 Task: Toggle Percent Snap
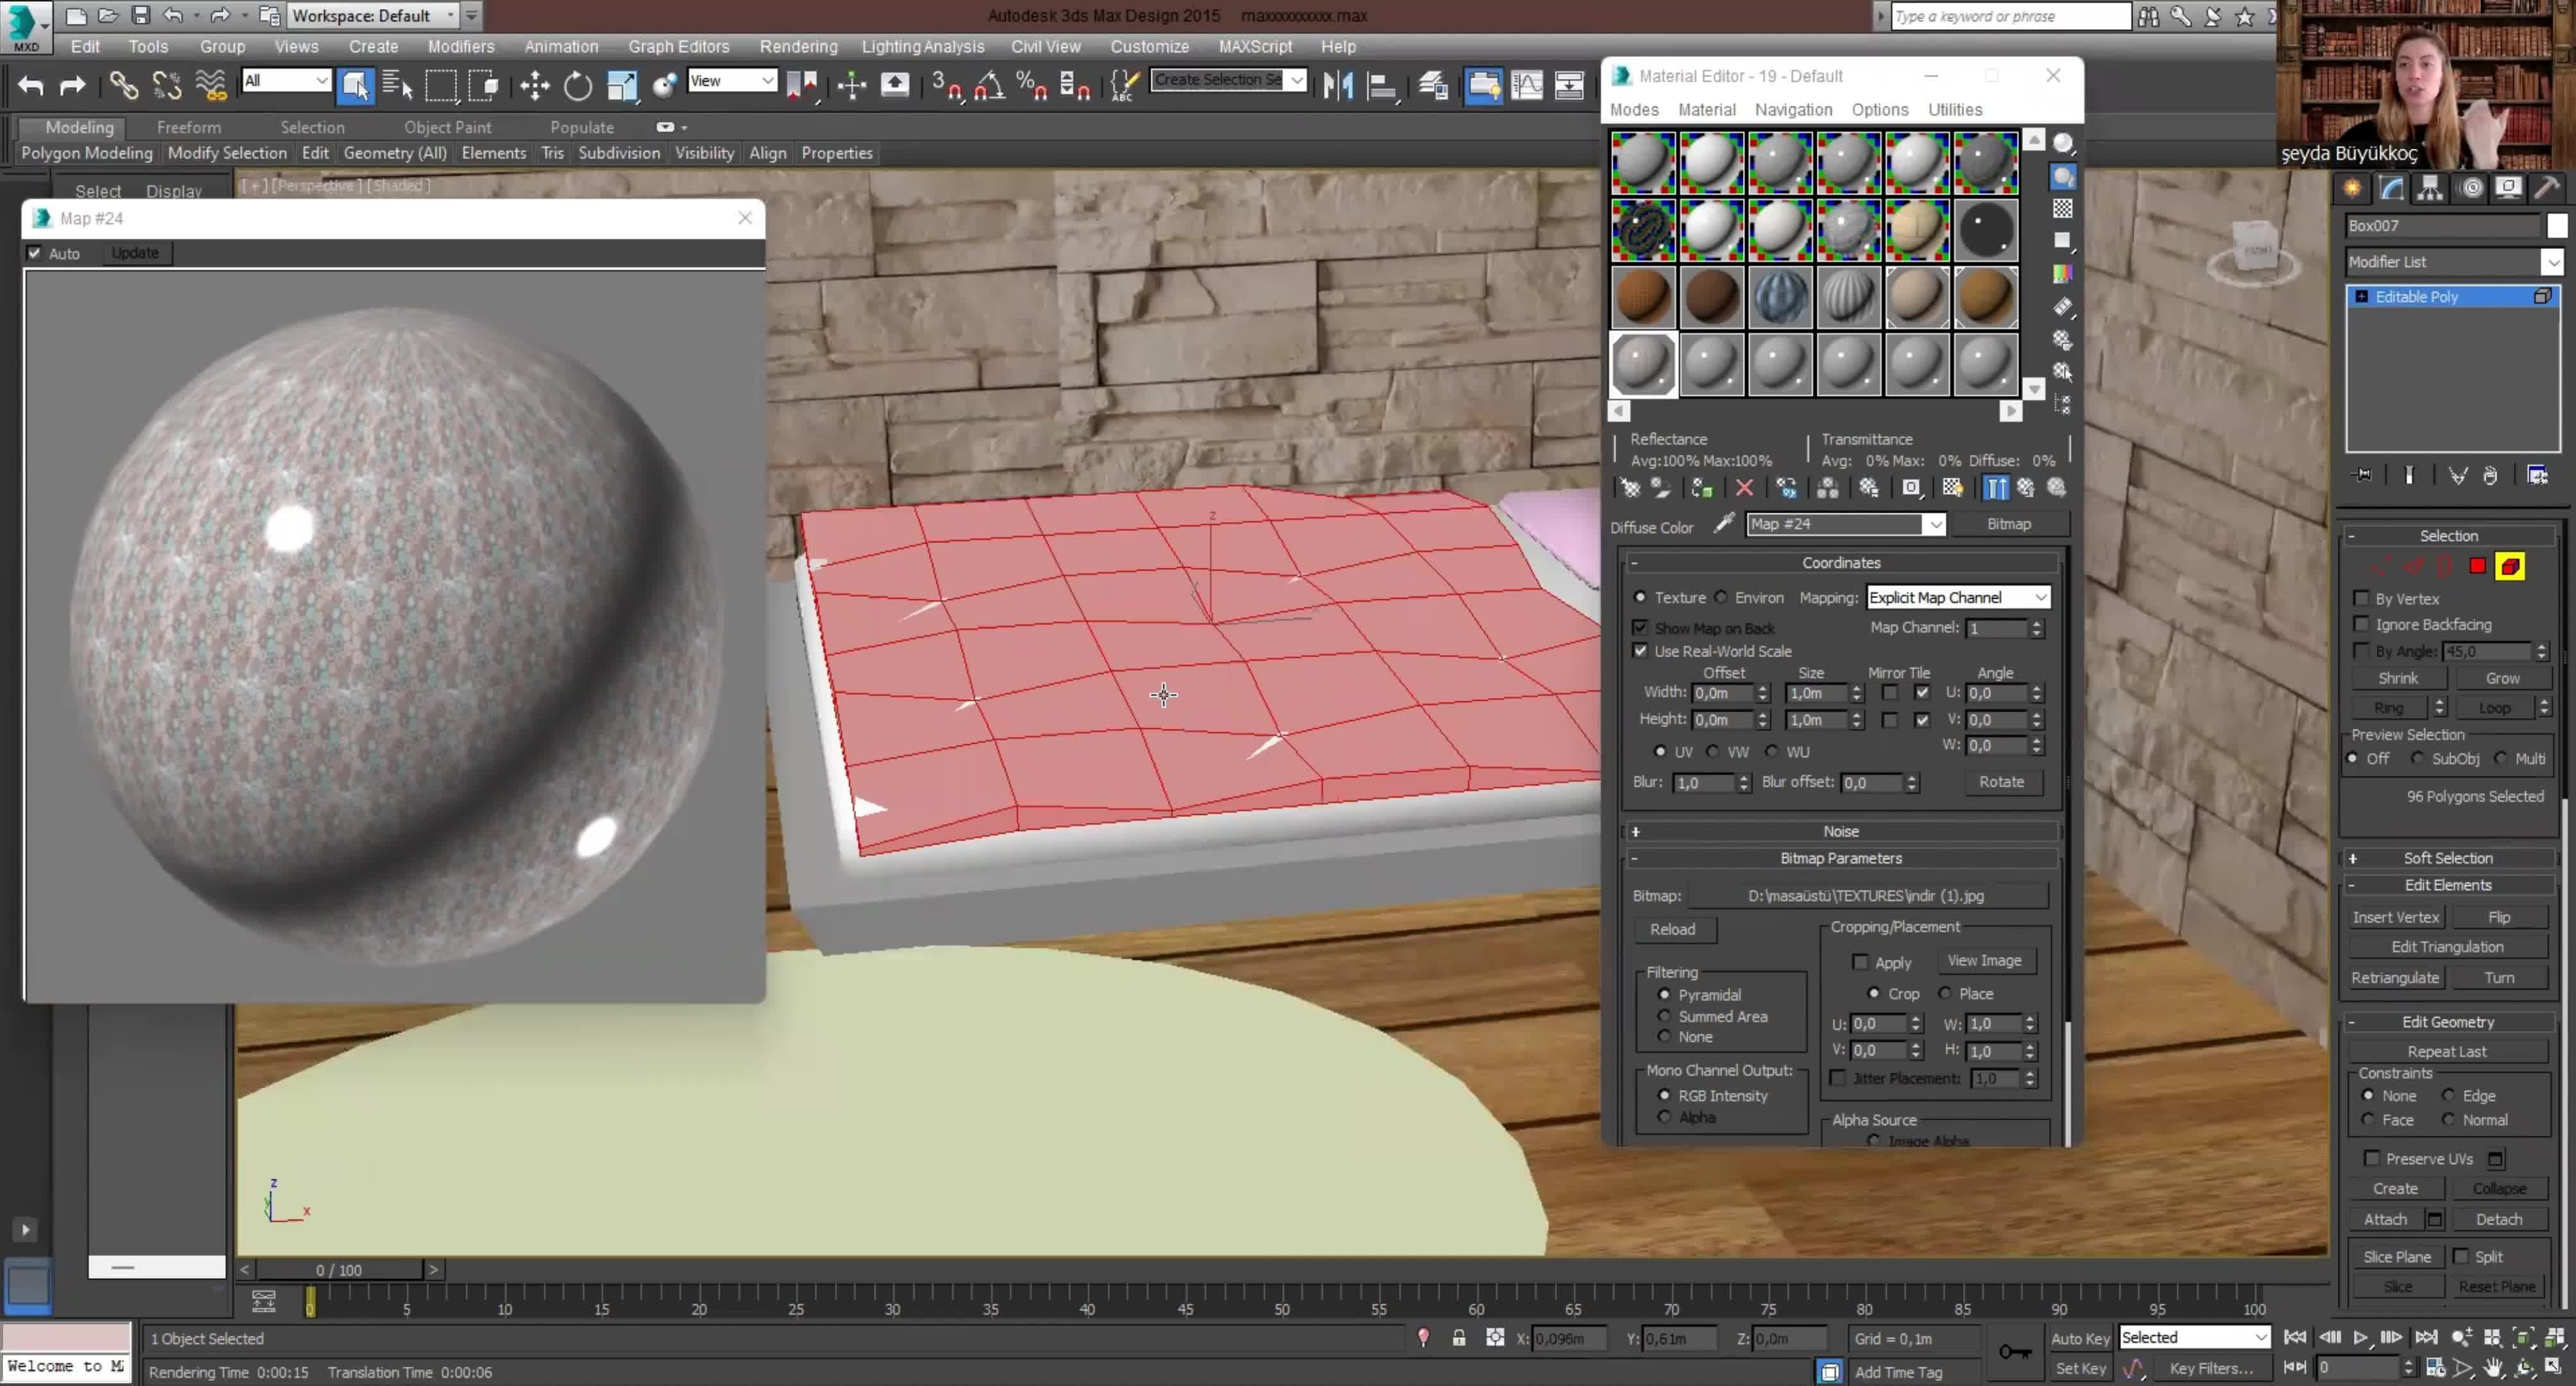pos(1031,86)
